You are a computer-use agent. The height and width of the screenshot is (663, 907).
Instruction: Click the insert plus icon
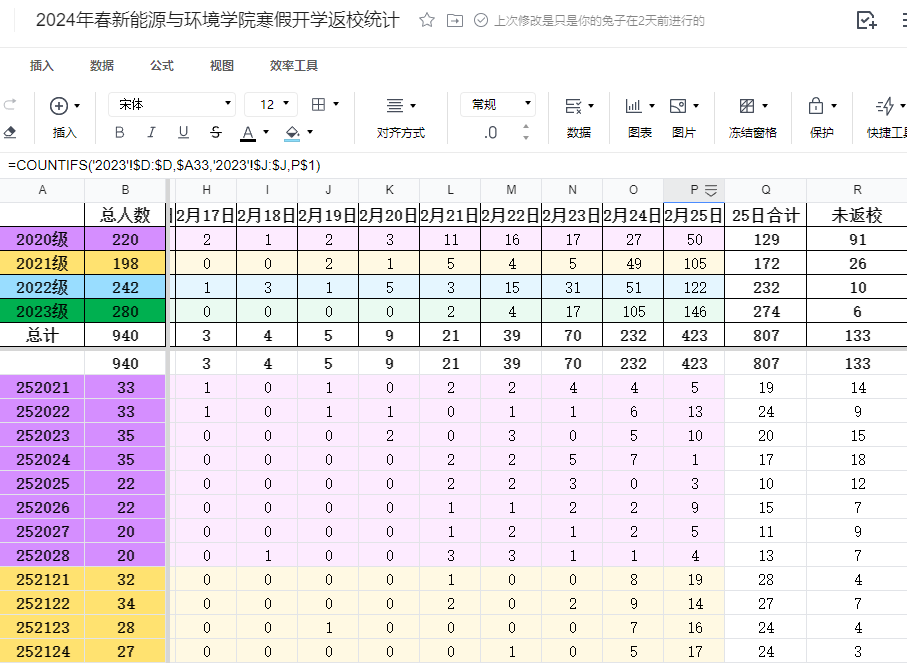coord(59,105)
